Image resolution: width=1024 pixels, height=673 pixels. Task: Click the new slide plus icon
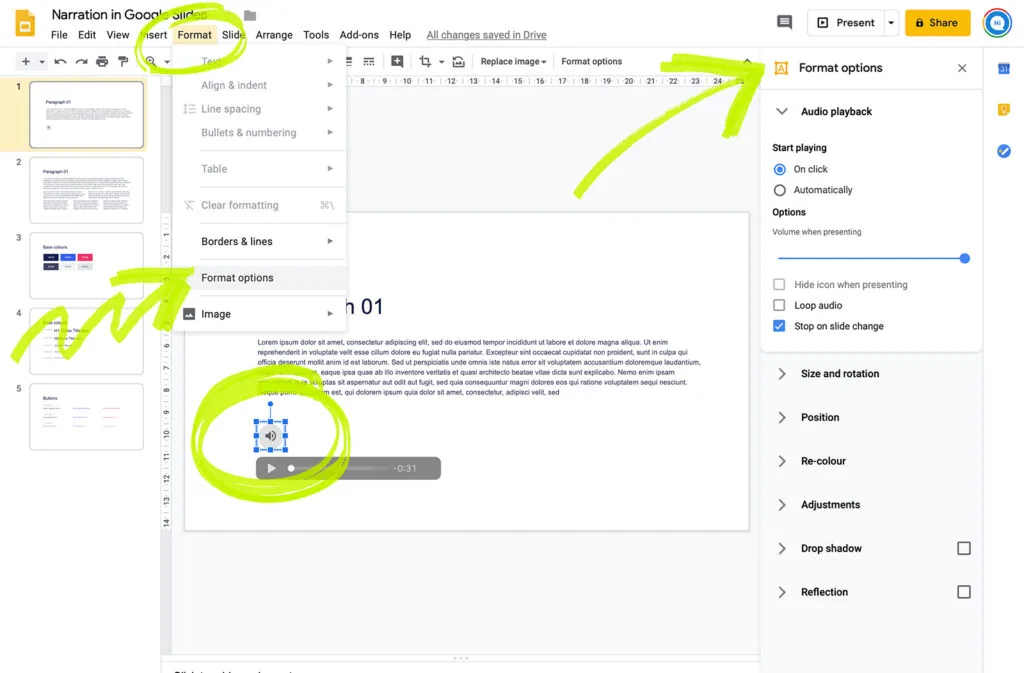[x=25, y=61]
